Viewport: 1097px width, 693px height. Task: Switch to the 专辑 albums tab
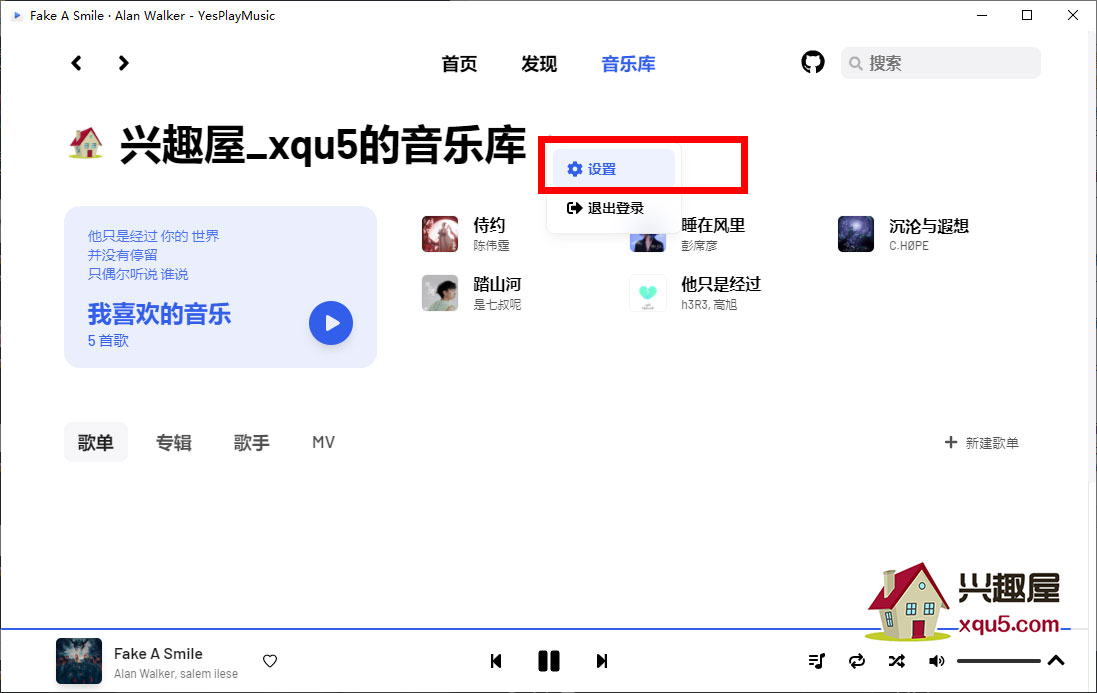[174, 442]
